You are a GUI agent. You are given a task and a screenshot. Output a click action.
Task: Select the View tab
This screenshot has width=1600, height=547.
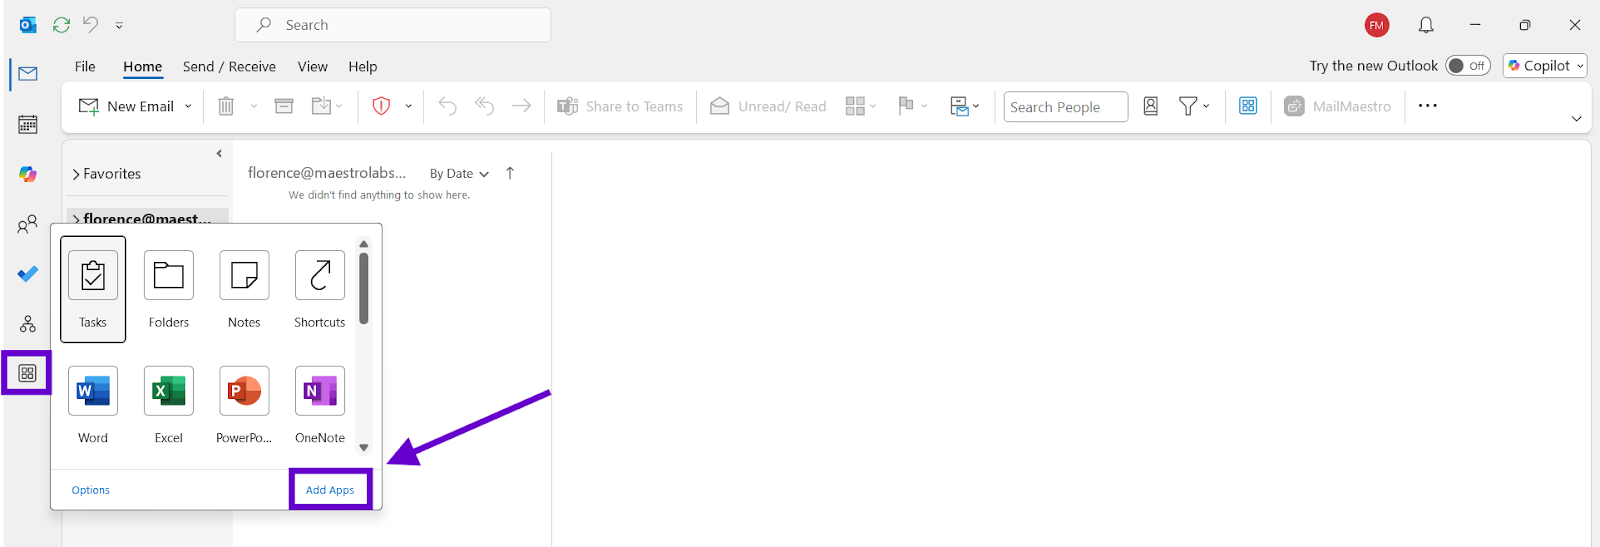tap(312, 67)
